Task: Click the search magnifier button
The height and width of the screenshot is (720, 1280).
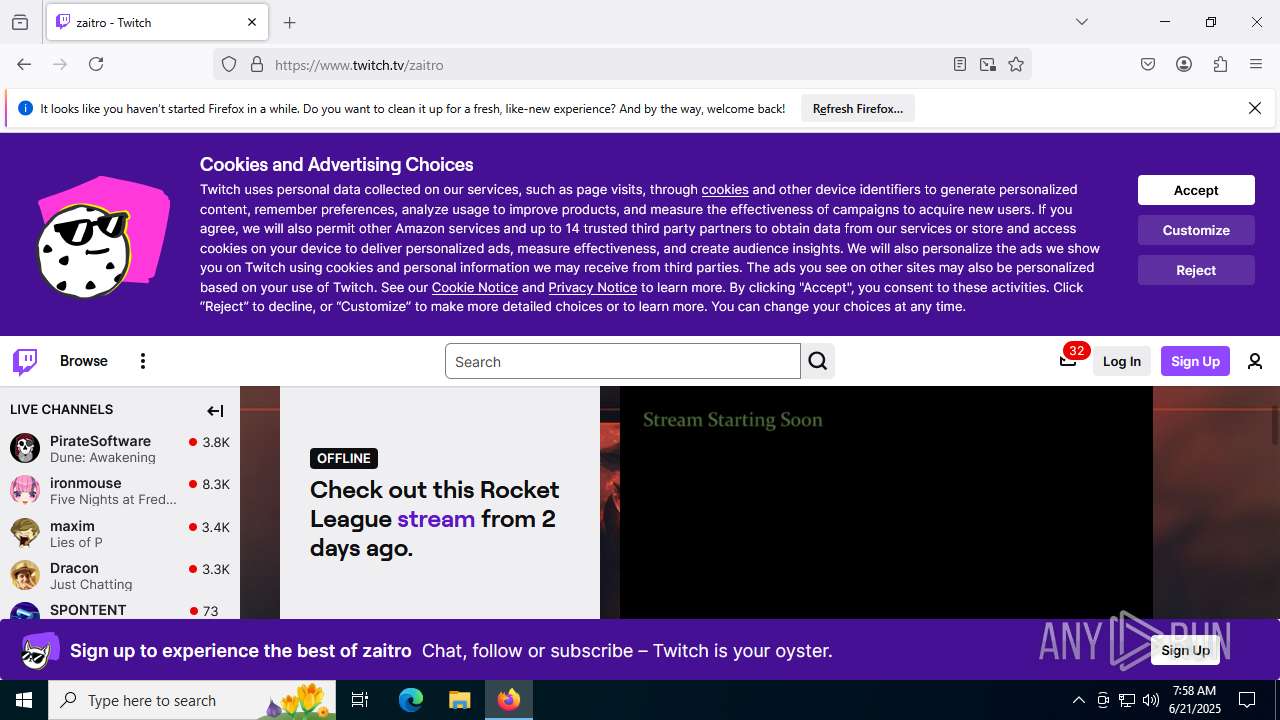Action: [818, 361]
